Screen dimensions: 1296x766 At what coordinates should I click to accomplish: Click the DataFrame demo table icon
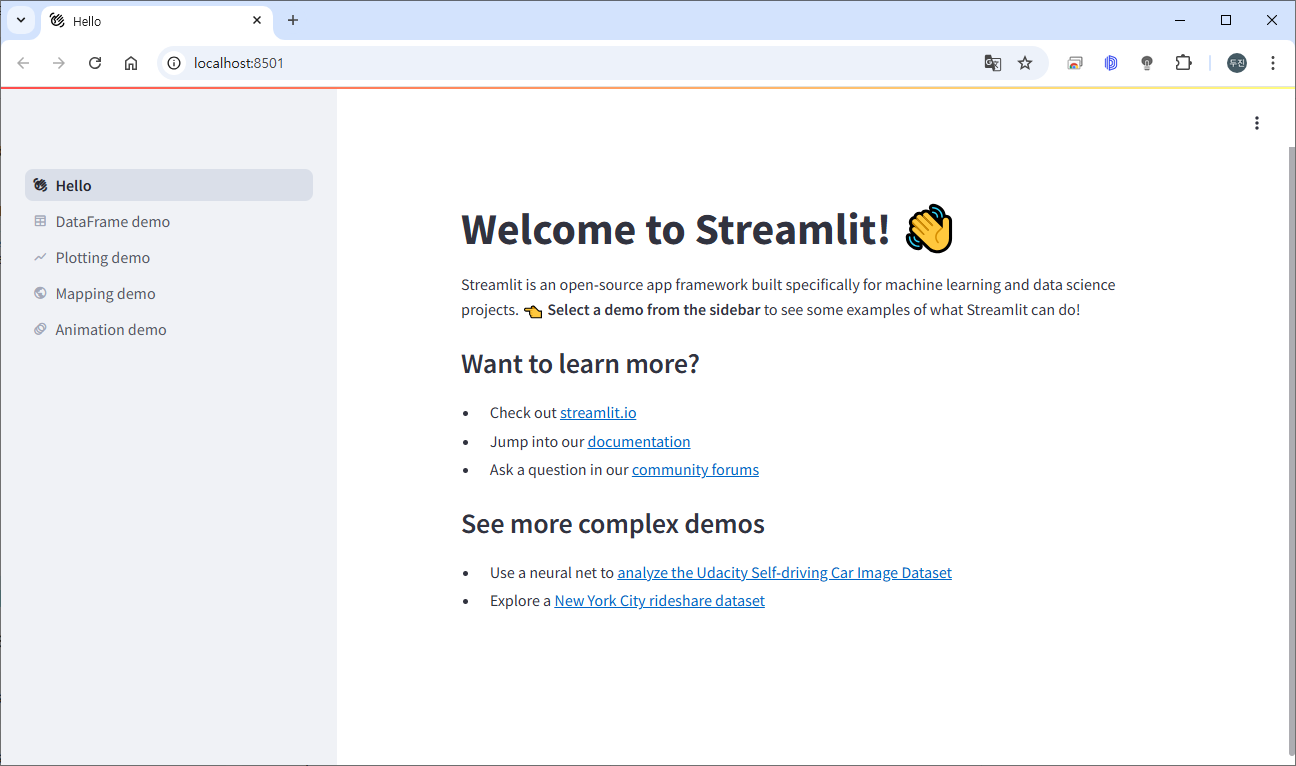click(40, 221)
